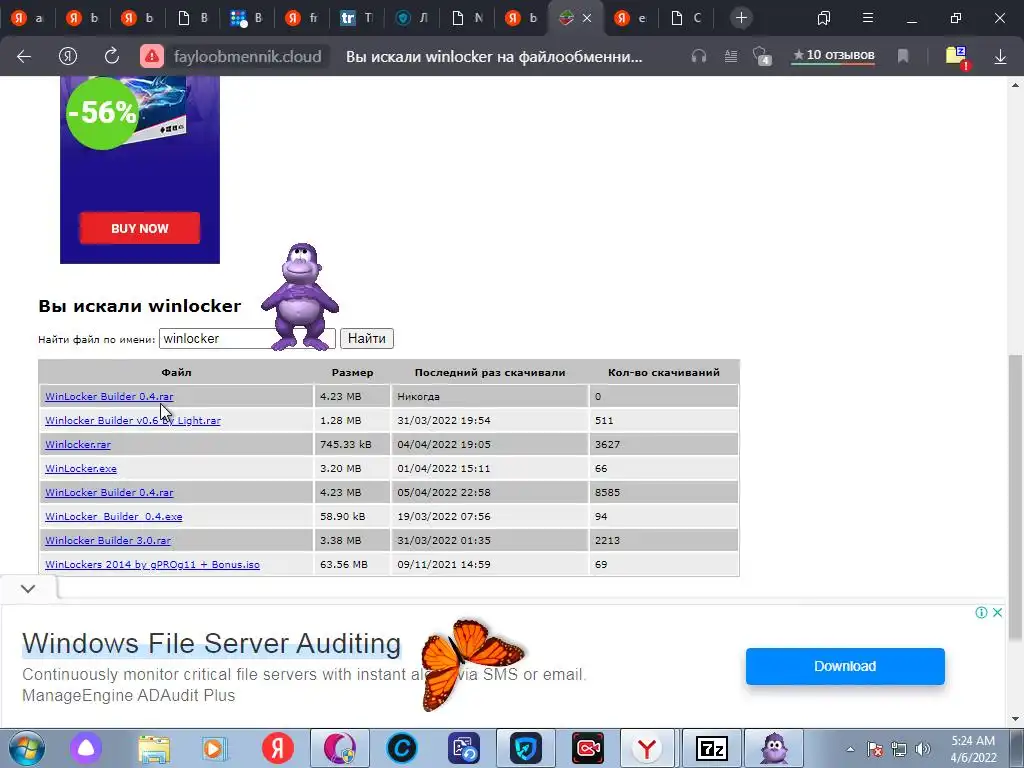Screen dimensions: 1024x768
Task: Open Windows Explorer from the taskbar
Action: [154, 748]
